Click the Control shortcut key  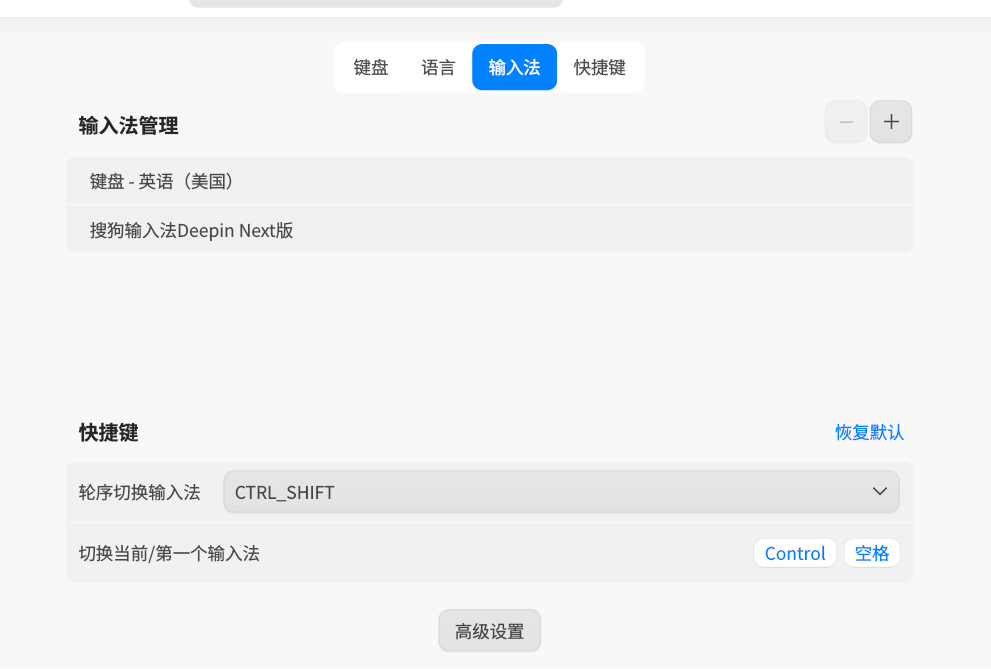point(795,553)
